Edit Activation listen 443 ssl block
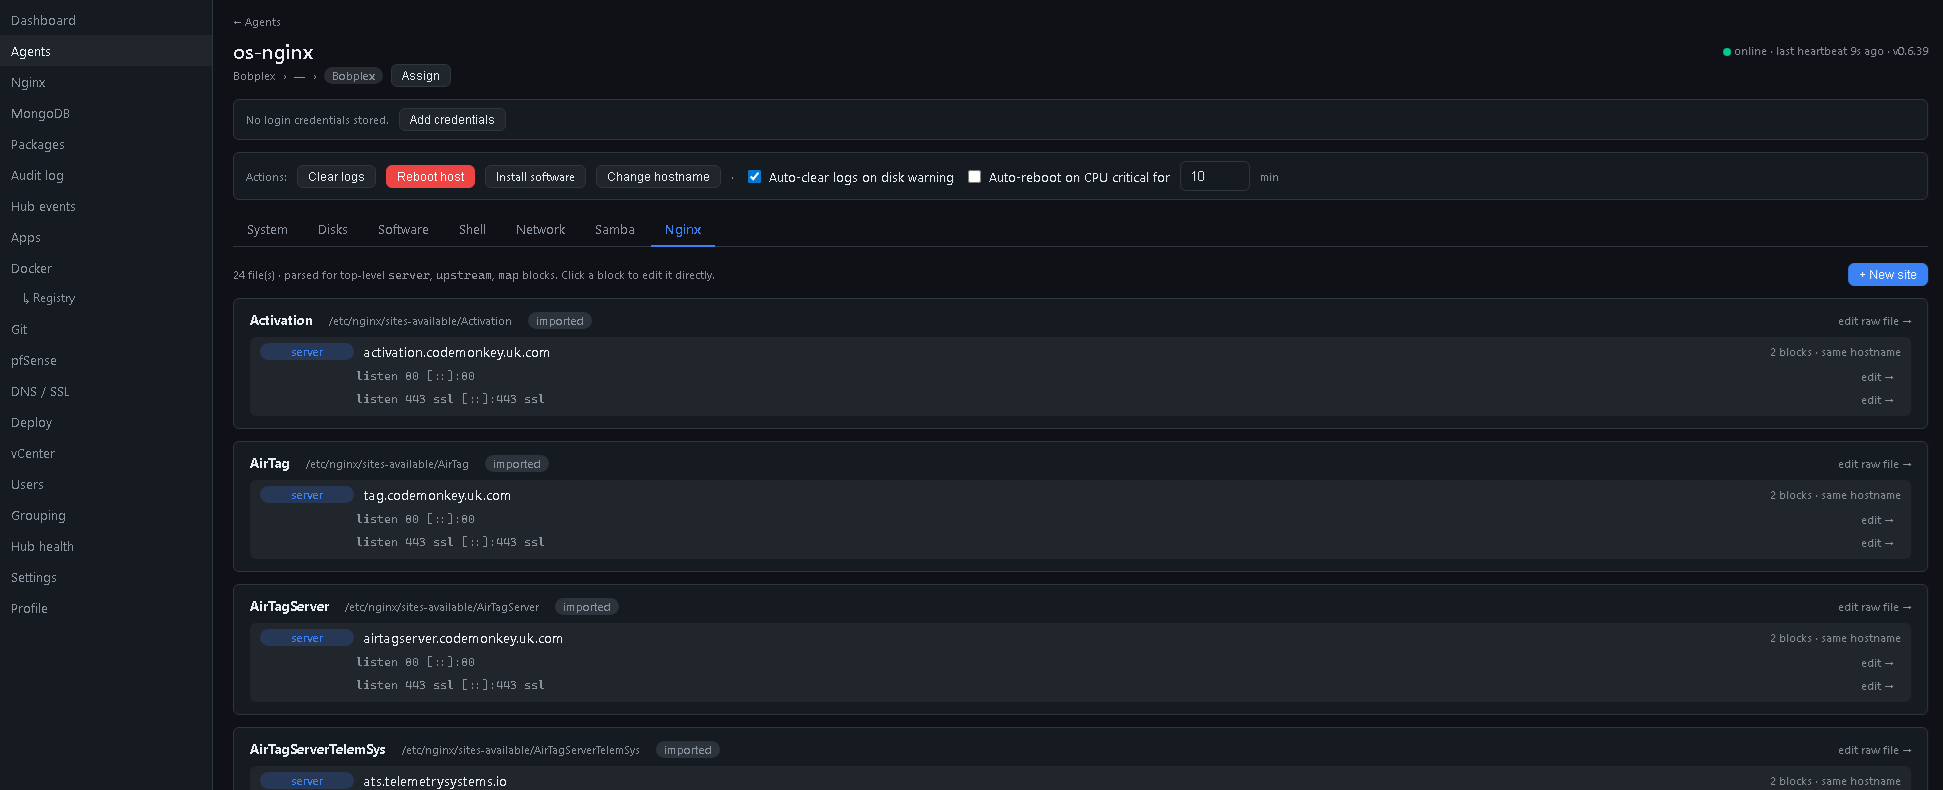This screenshot has height=790, width=1943. [x=1877, y=401]
